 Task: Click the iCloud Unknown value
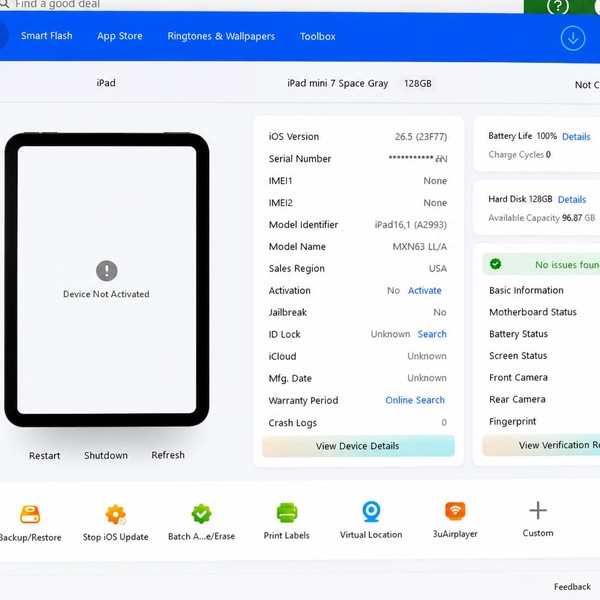click(427, 356)
